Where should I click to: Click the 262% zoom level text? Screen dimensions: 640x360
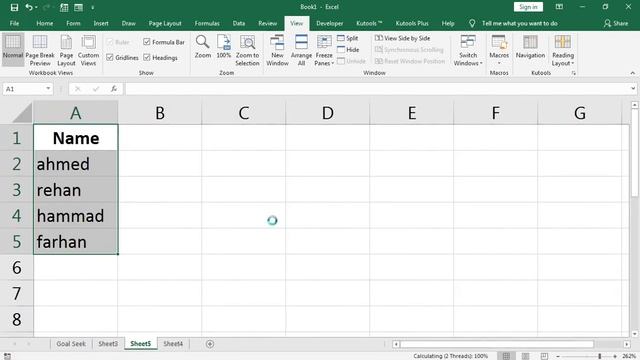point(629,356)
